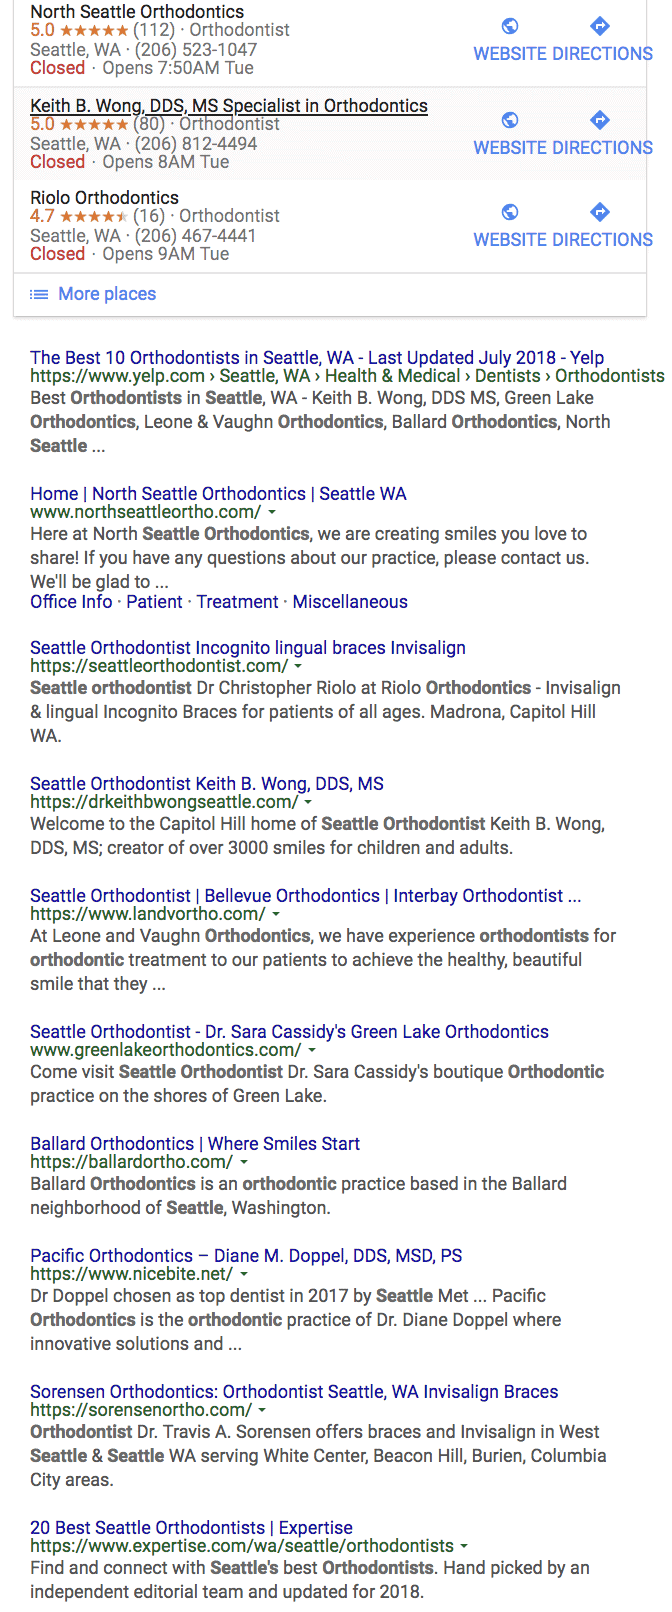672x1612 pixels.
Task: Get directions to North Seattle Orthodontics
Action: pyautogui.click(x=600, y=26)
